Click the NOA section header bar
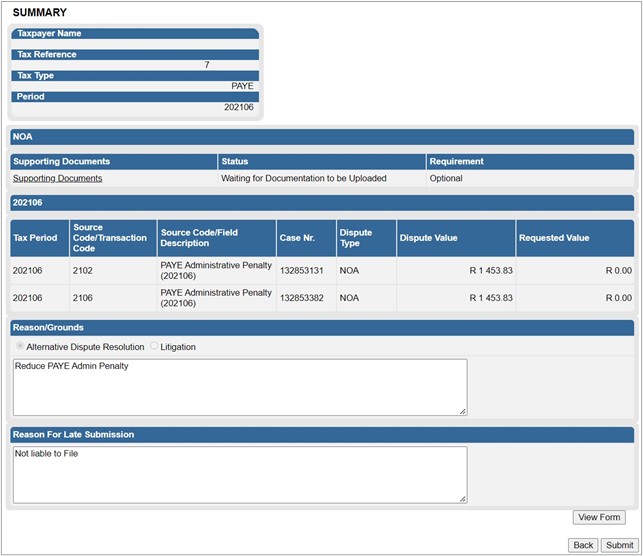 [321, 137]
